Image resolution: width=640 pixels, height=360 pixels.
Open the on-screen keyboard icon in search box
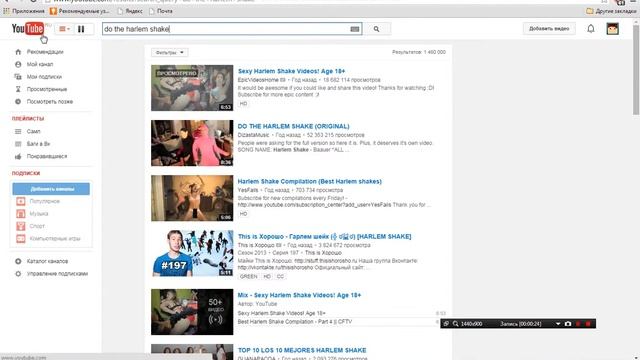click(355, 29)
